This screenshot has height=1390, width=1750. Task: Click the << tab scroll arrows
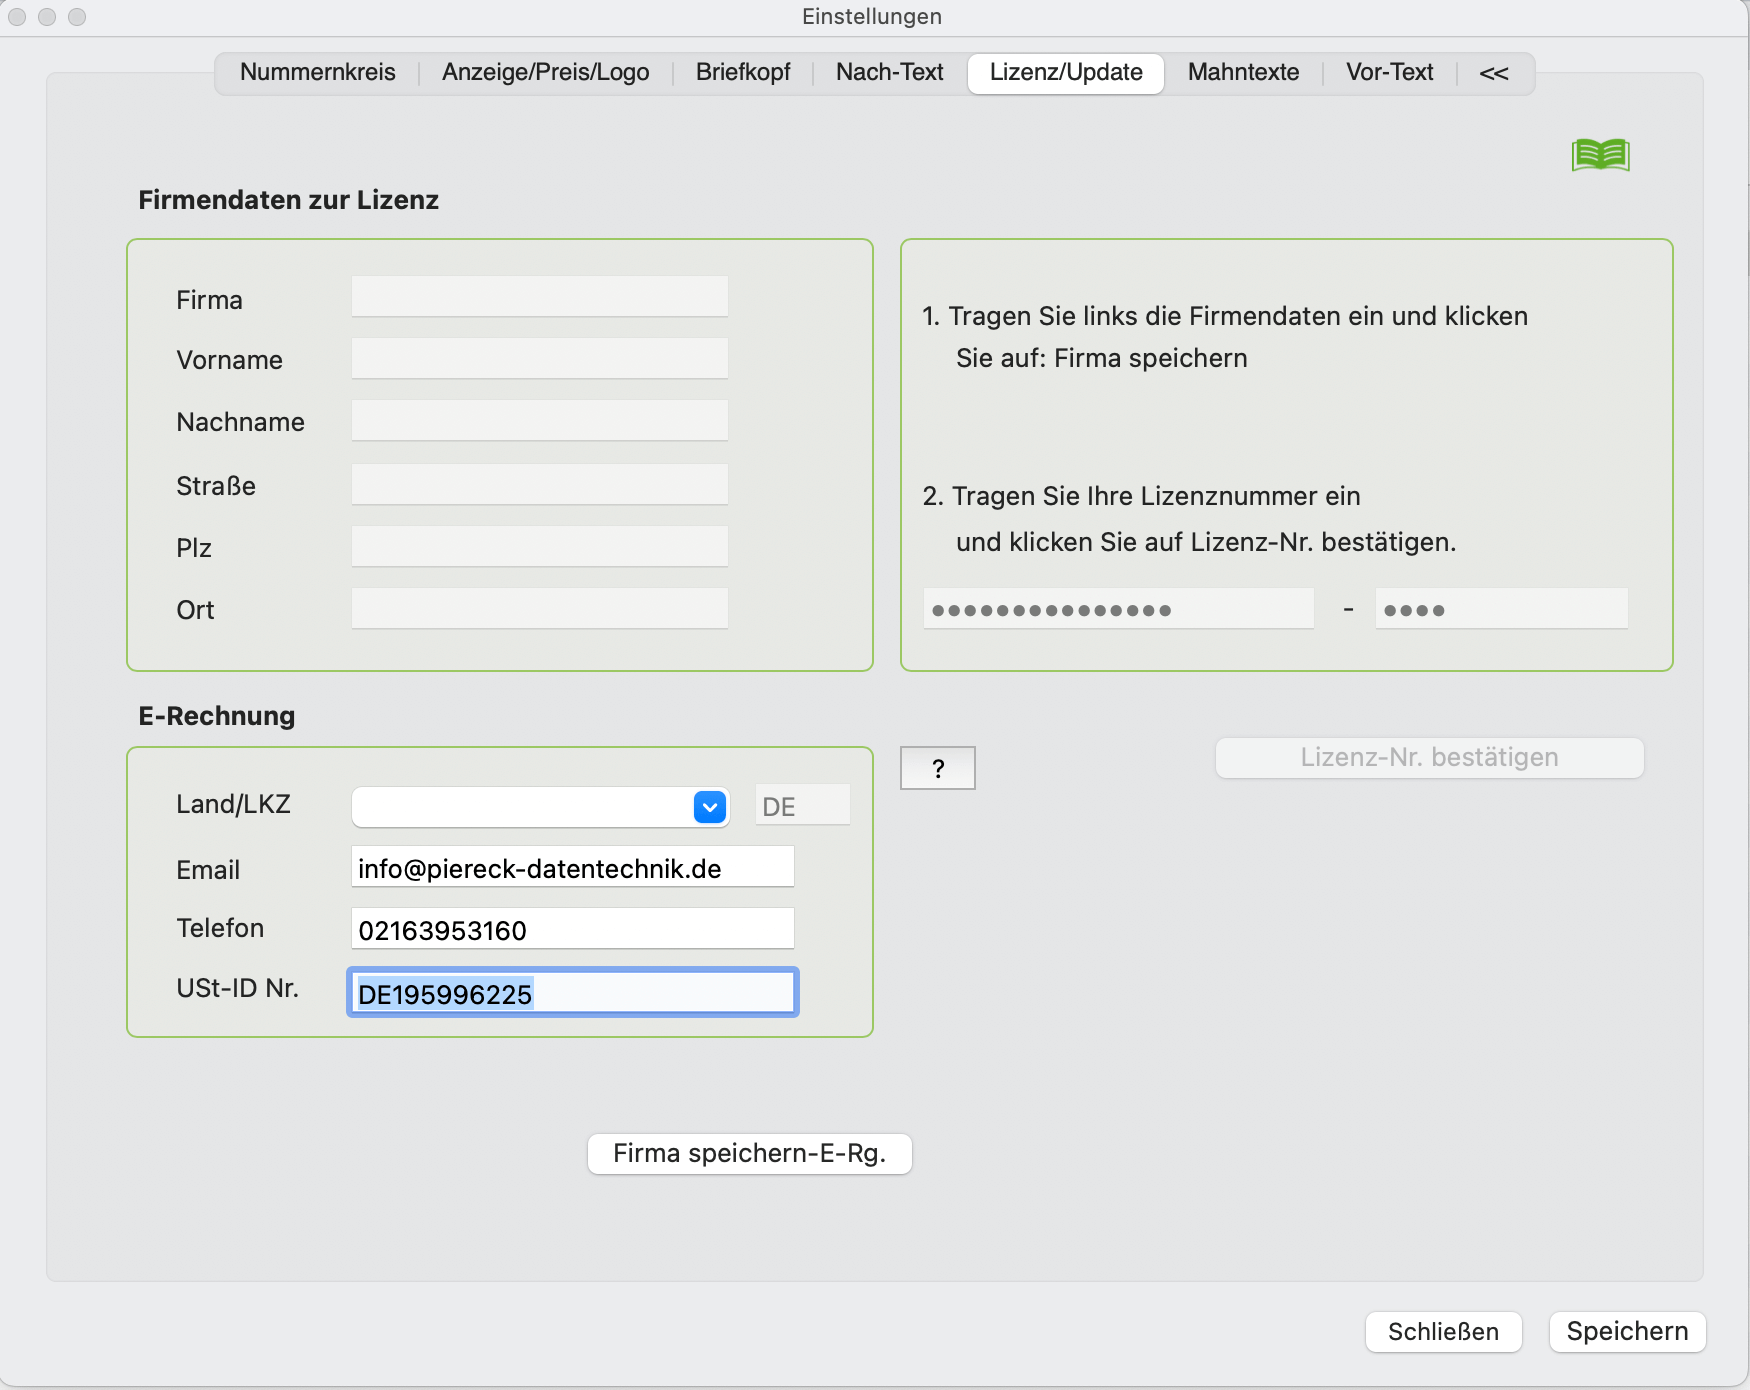pyautogui.click(x=1493, y=73)
